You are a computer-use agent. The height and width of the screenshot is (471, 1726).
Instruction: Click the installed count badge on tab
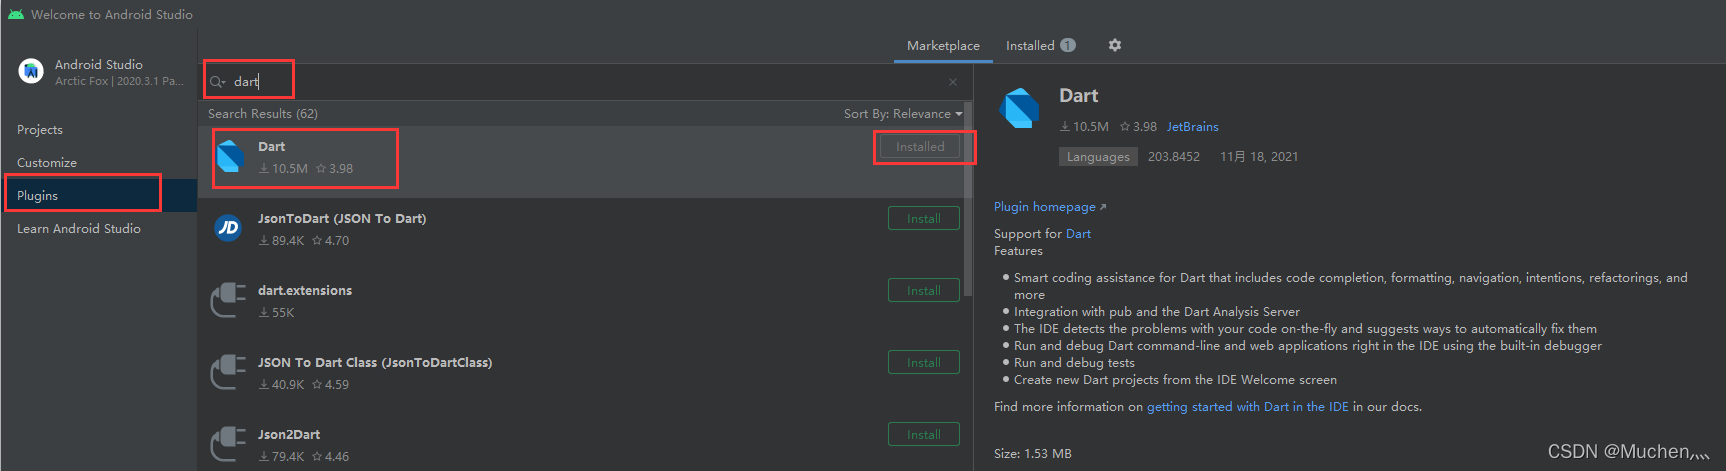pyautogui.click(x=1068, y=45)
